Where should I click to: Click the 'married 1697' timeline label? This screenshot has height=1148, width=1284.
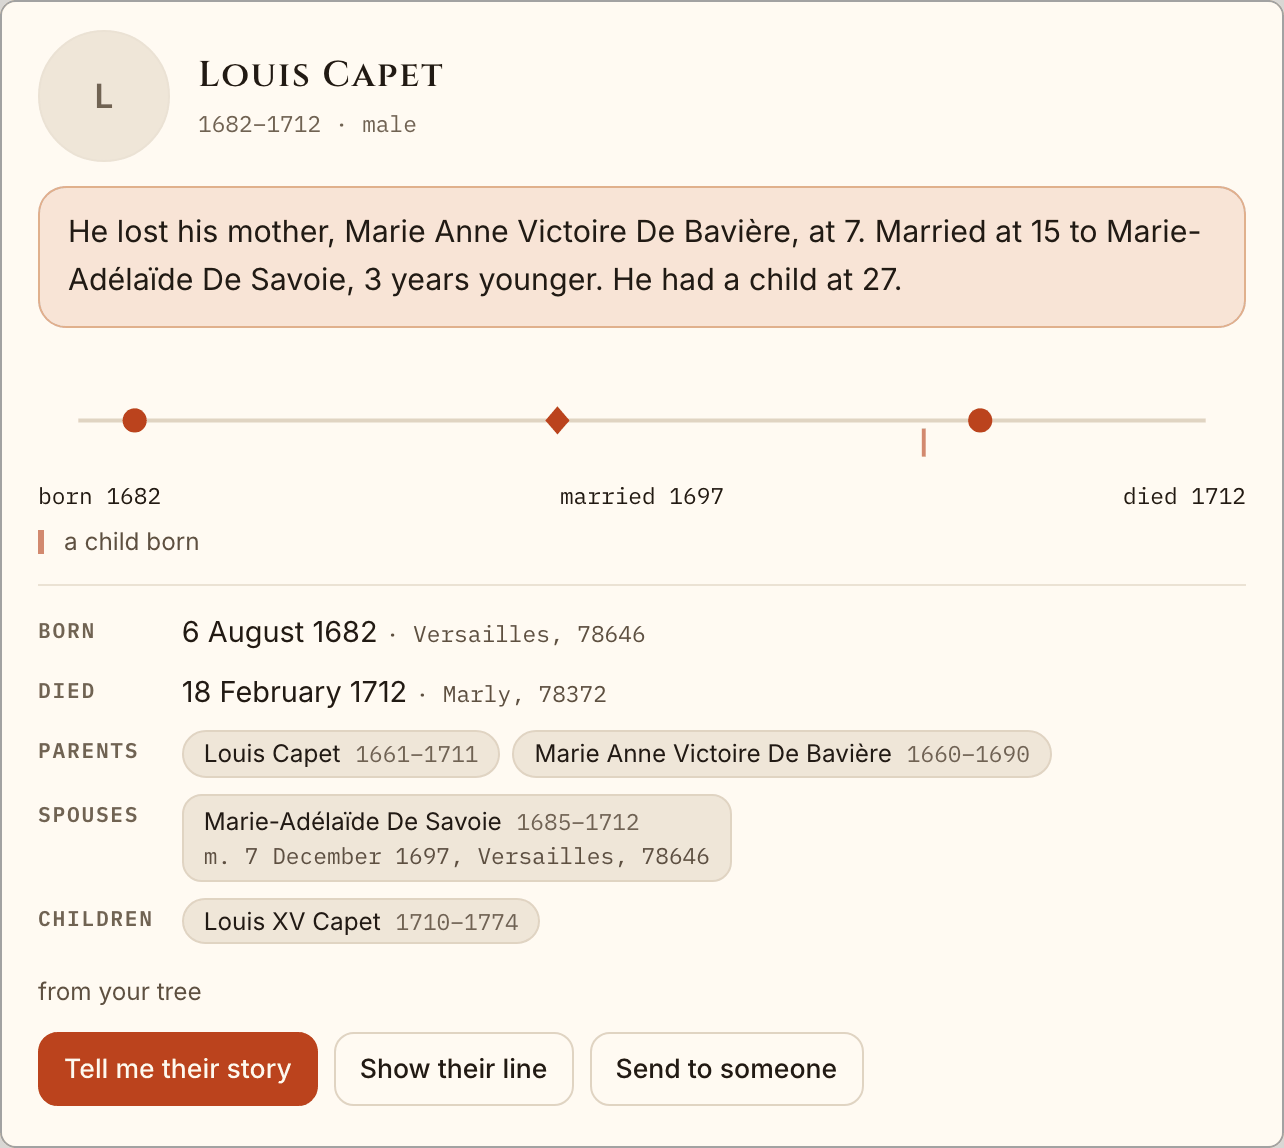pos(642,497)
